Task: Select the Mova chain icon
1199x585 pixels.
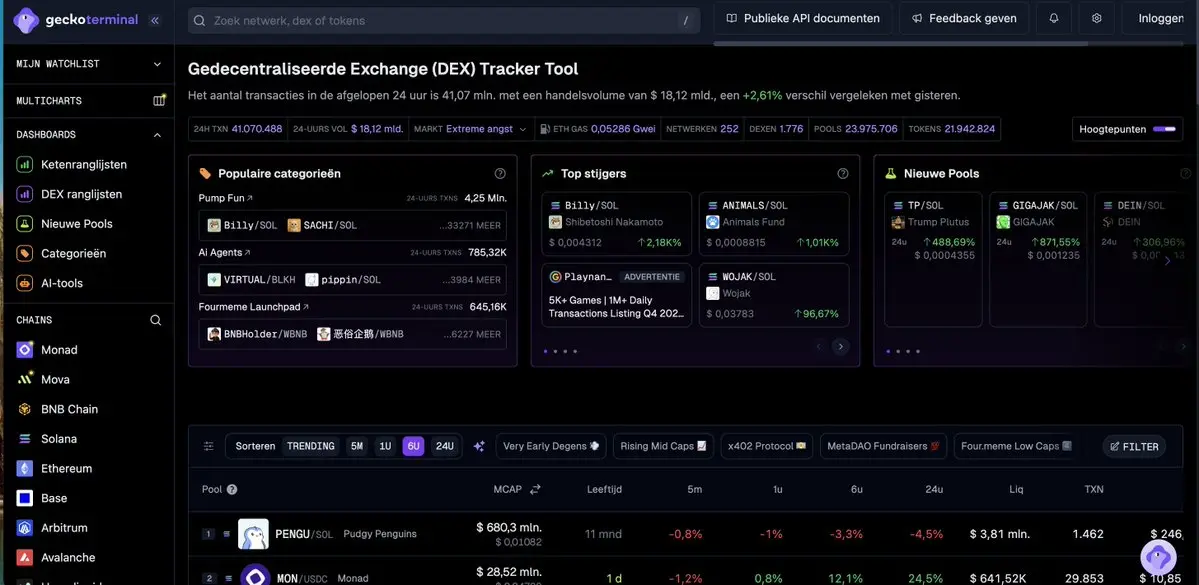Action: tap(25, 379)
